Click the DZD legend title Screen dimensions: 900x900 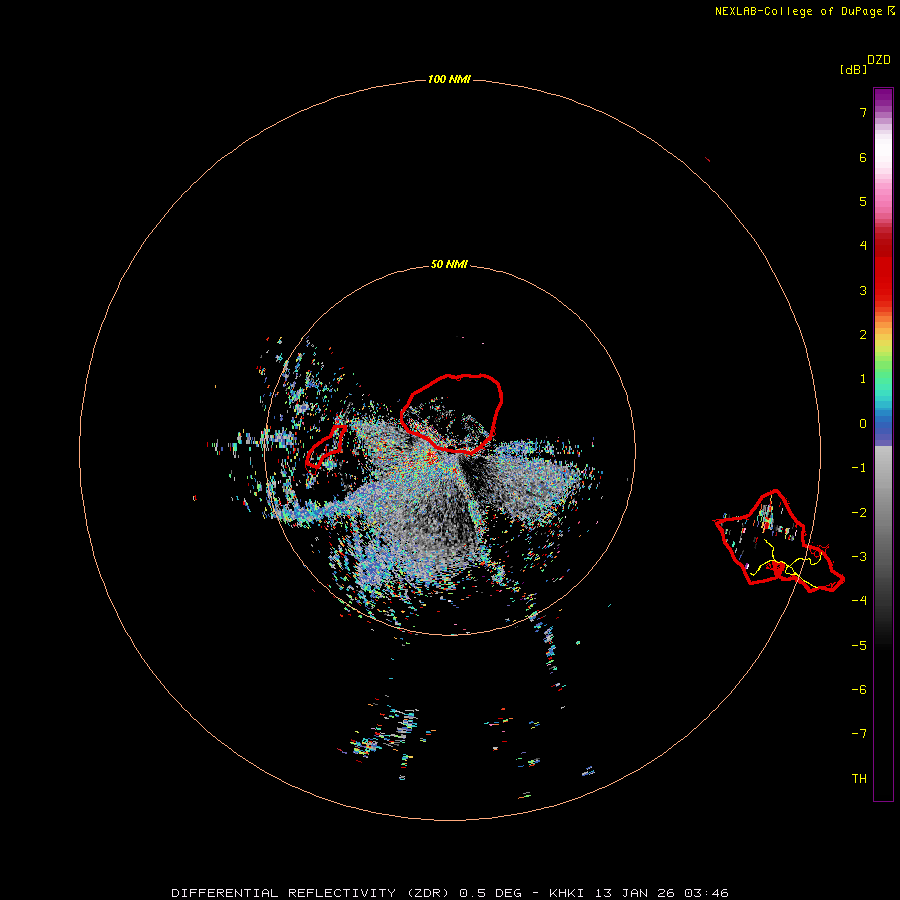[x=879, y=60]
